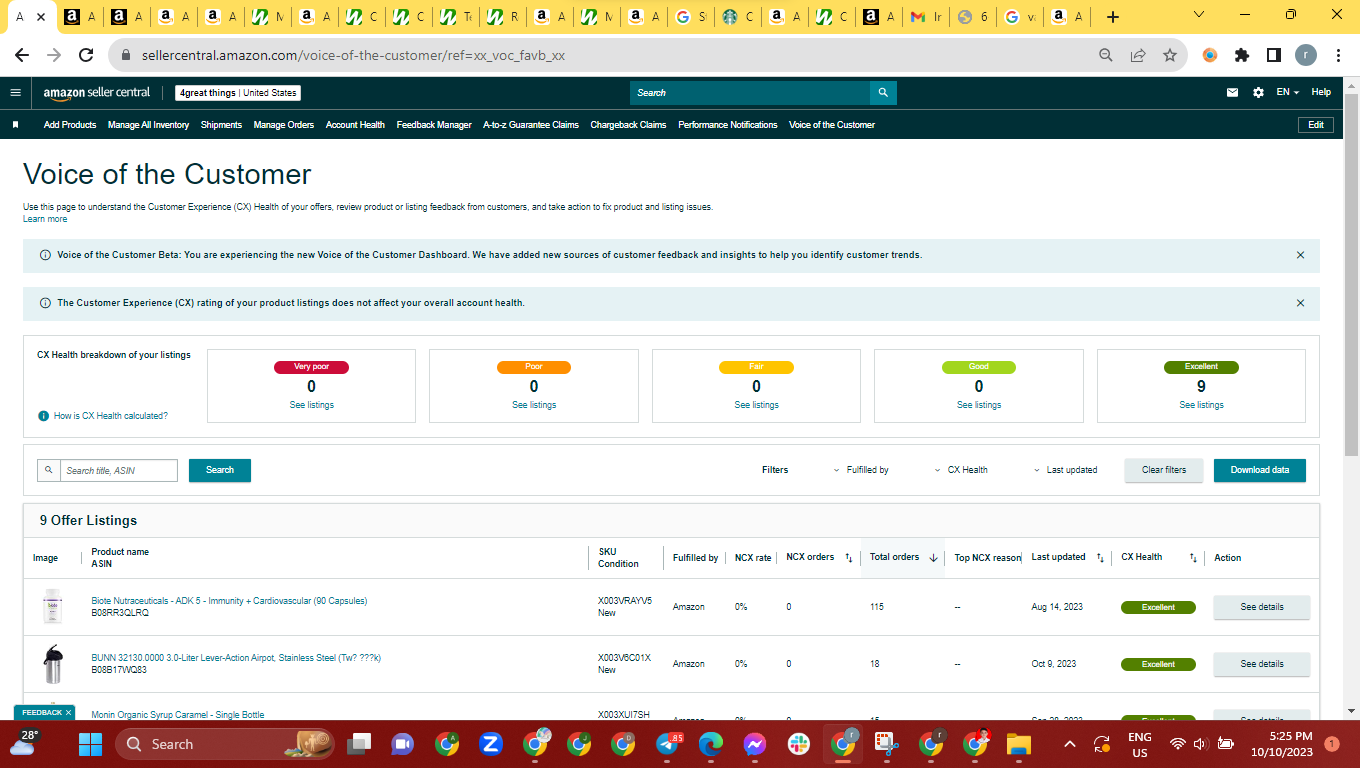Sort listings by Total orders arrow
Viewport: 1360px width, 768px height.
click(x=933, y=558)
